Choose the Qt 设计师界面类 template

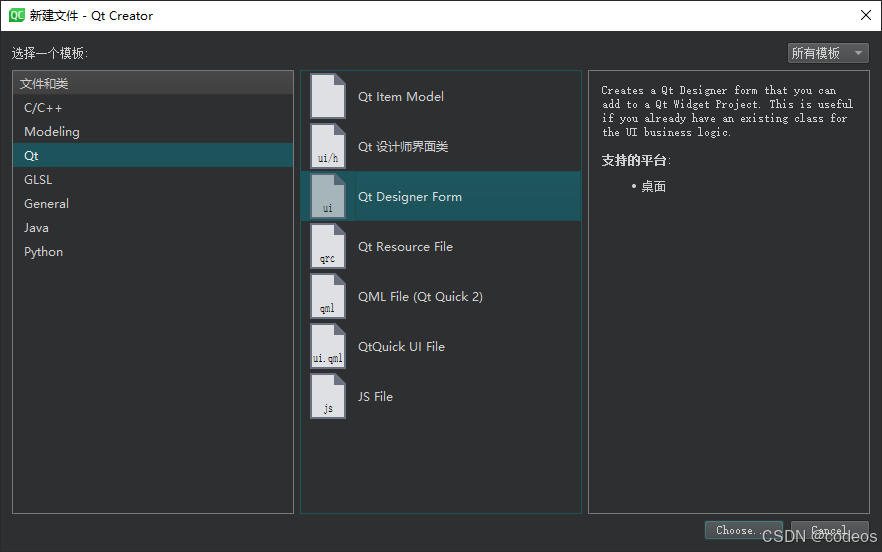point(441,146)
